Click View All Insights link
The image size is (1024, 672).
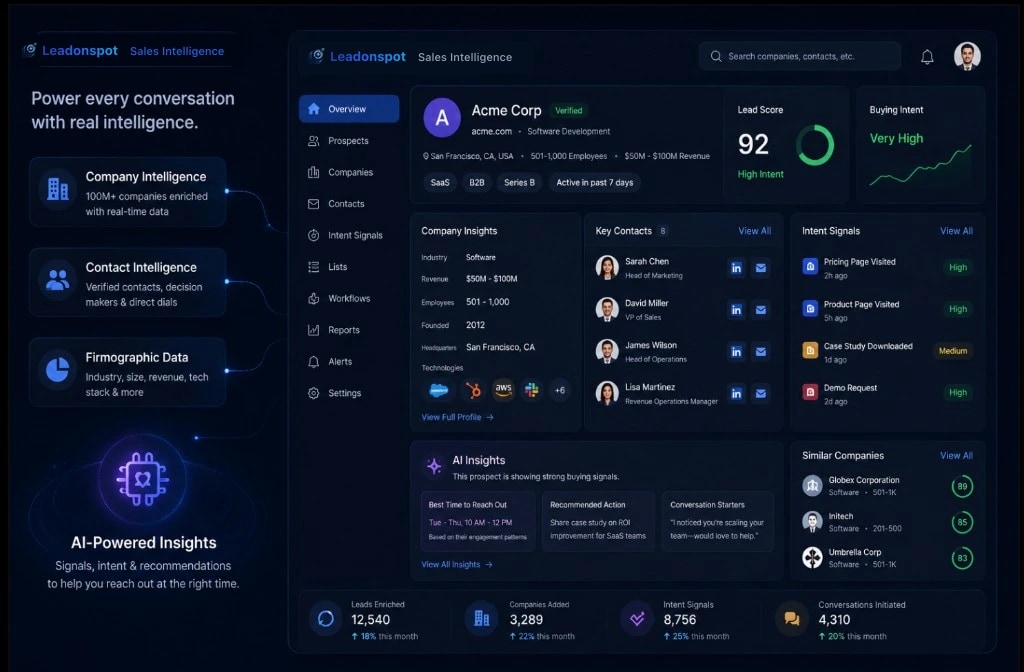pos(456,564)
